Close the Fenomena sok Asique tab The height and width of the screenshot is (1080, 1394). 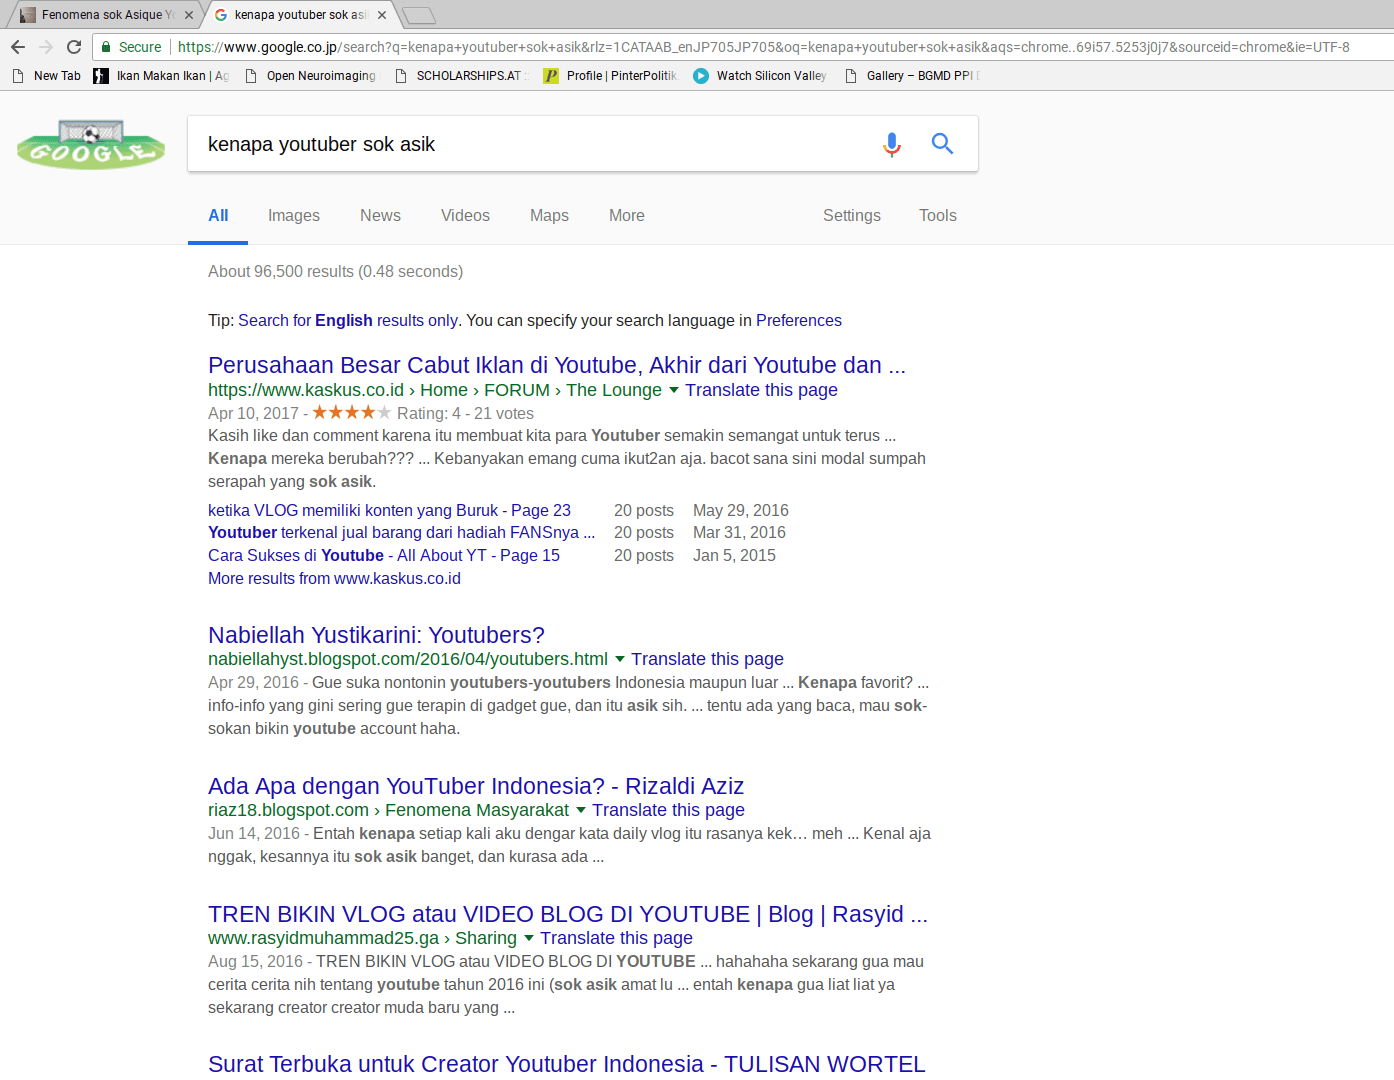pyautogui.click(x=189, y=15)
